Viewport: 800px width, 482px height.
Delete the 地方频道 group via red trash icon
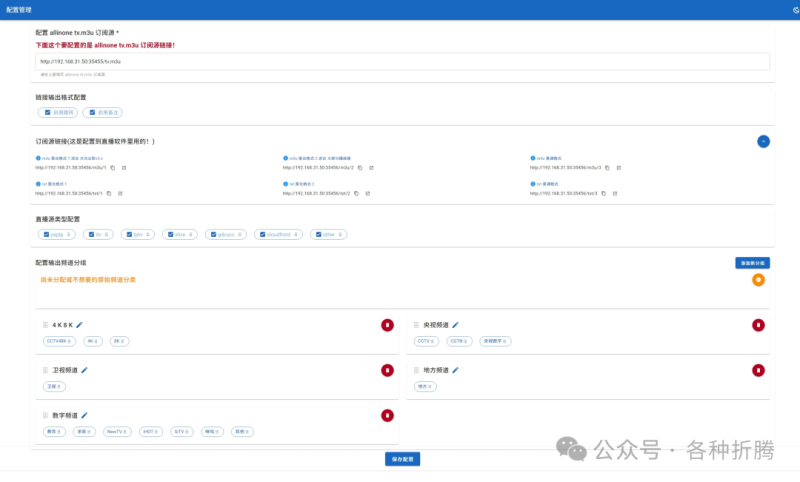[759, 371]
